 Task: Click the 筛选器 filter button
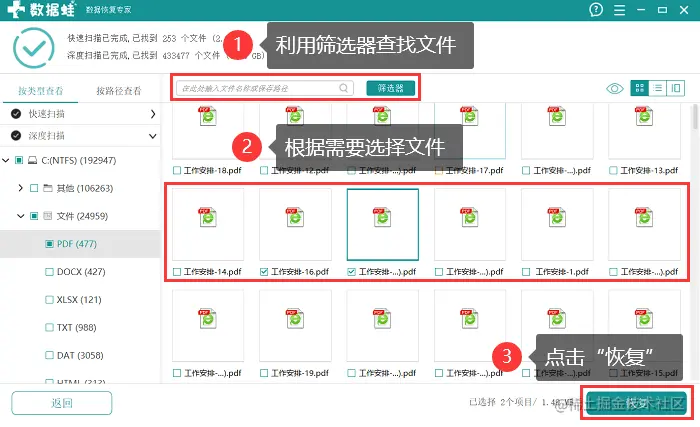point(391,88)
